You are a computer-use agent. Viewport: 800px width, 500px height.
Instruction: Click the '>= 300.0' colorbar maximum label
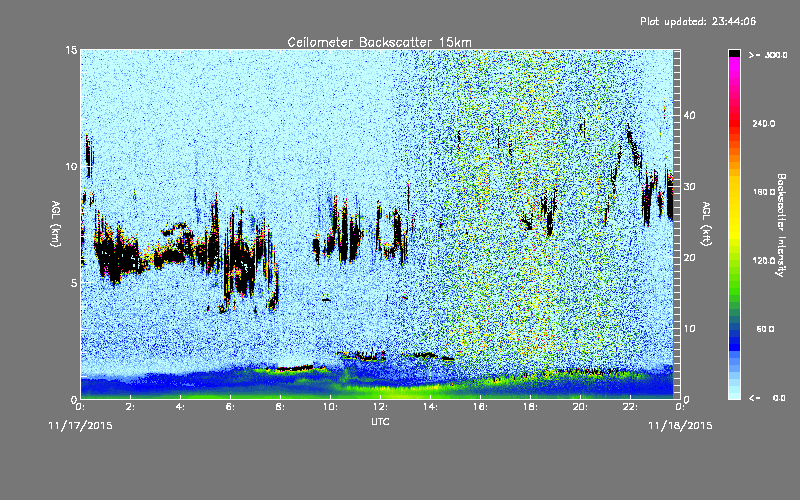(768, 55)
